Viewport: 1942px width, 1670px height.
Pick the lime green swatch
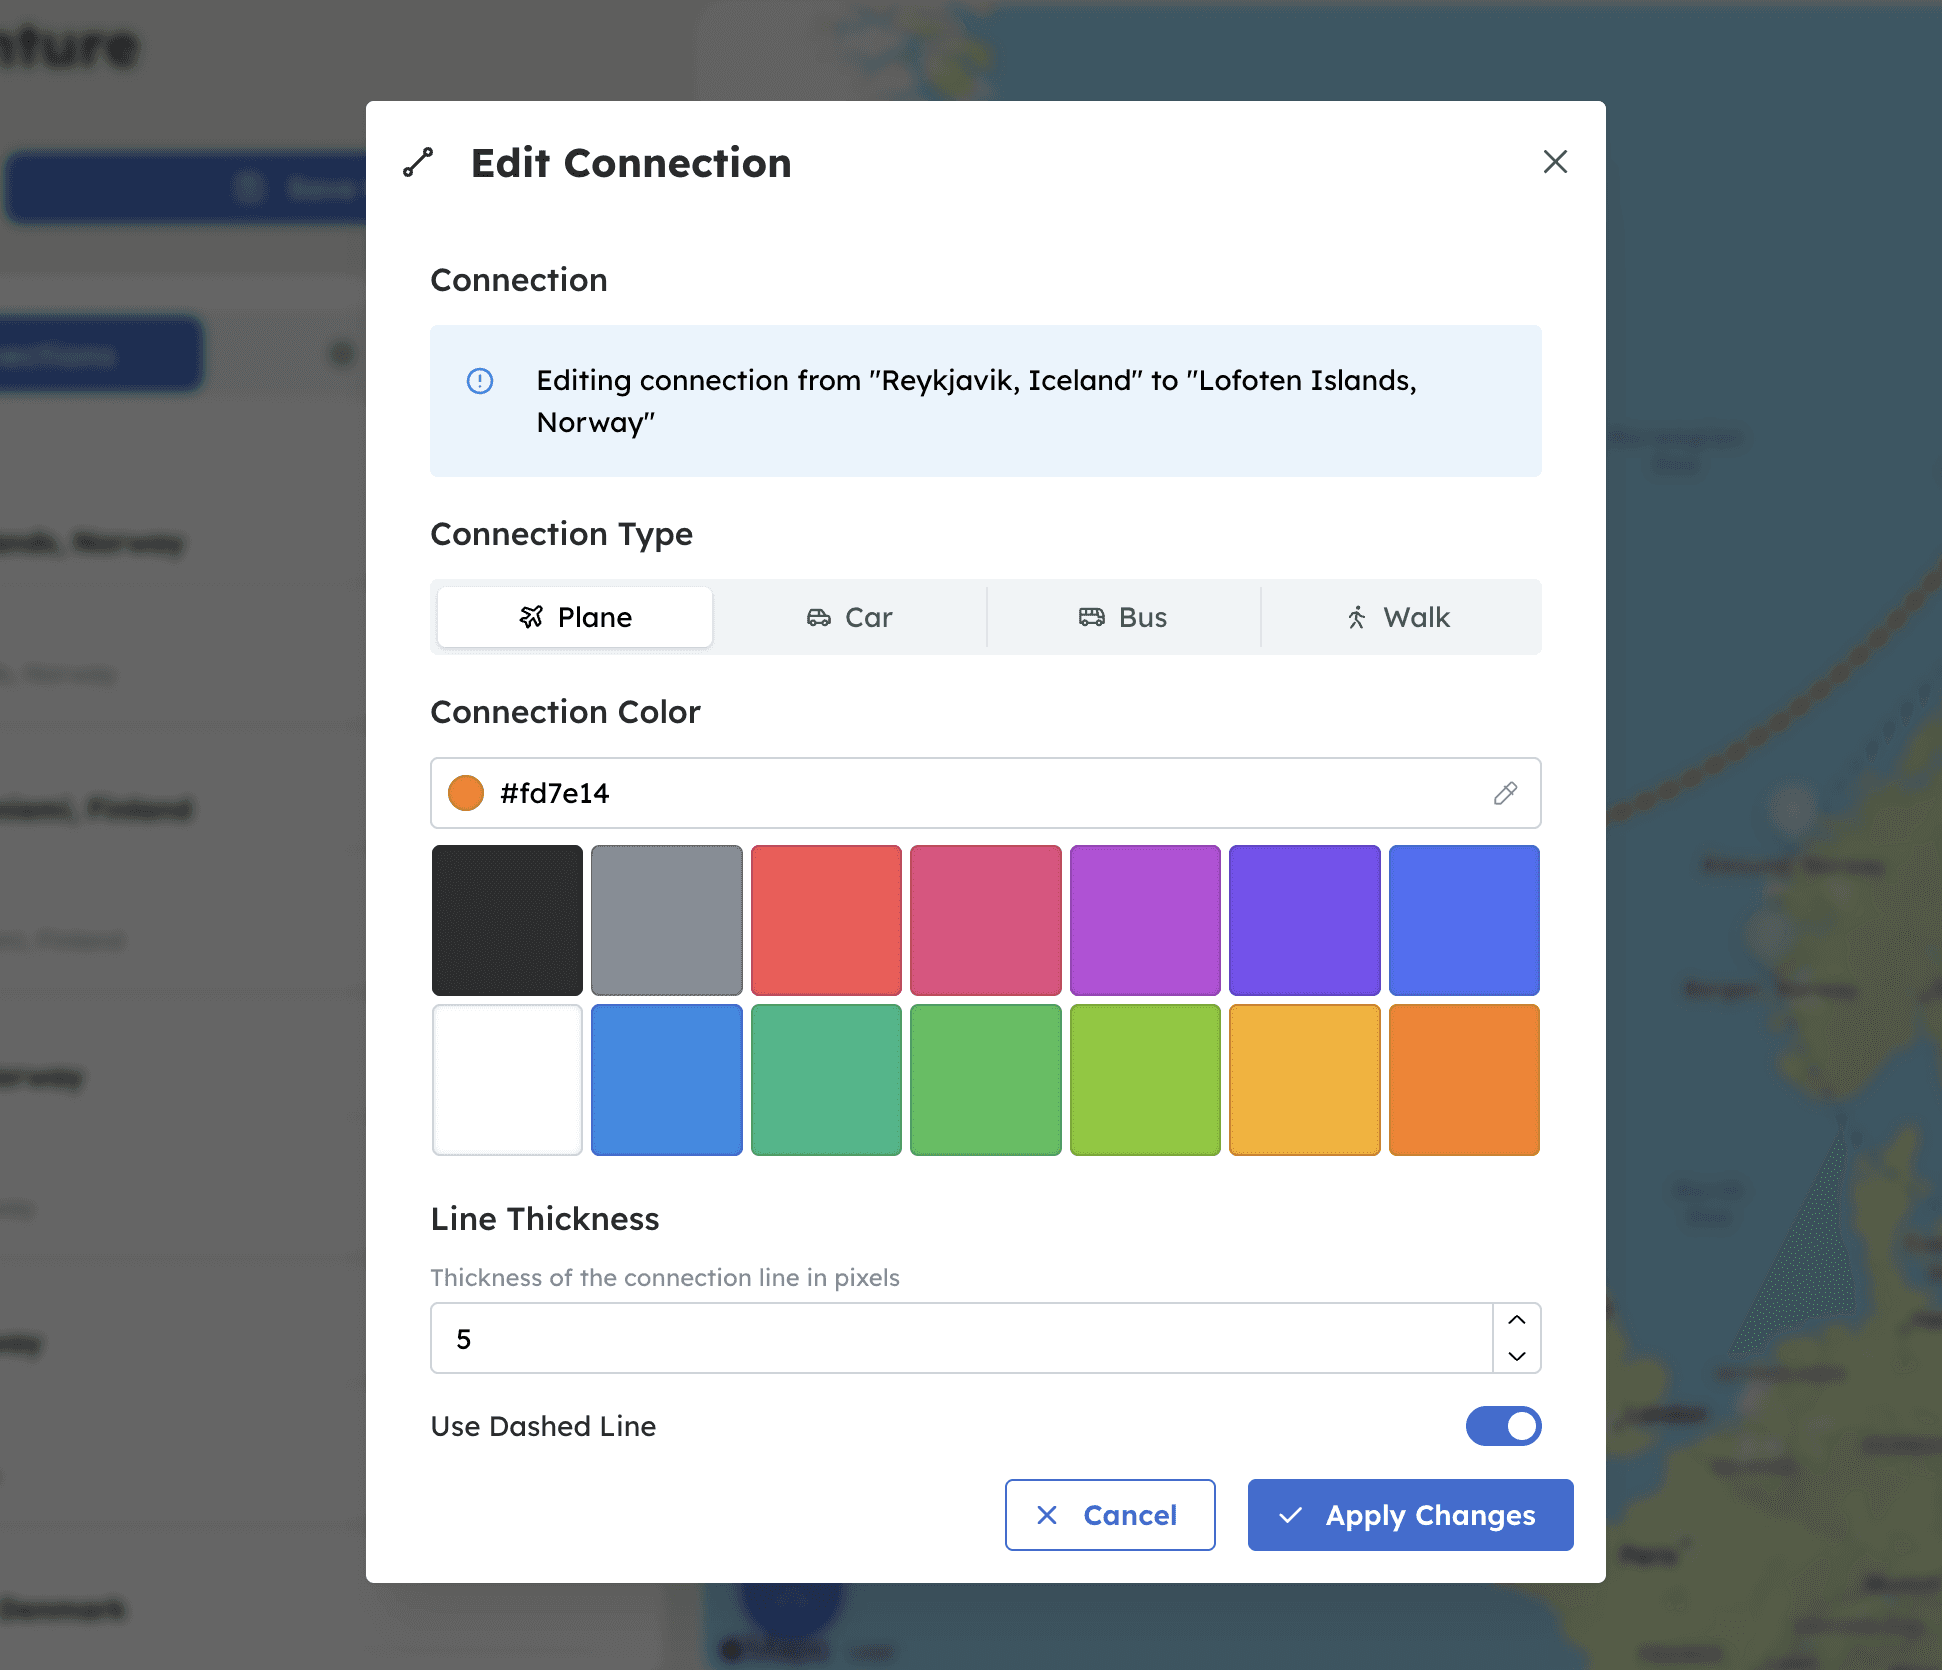pos(1145,1080)
